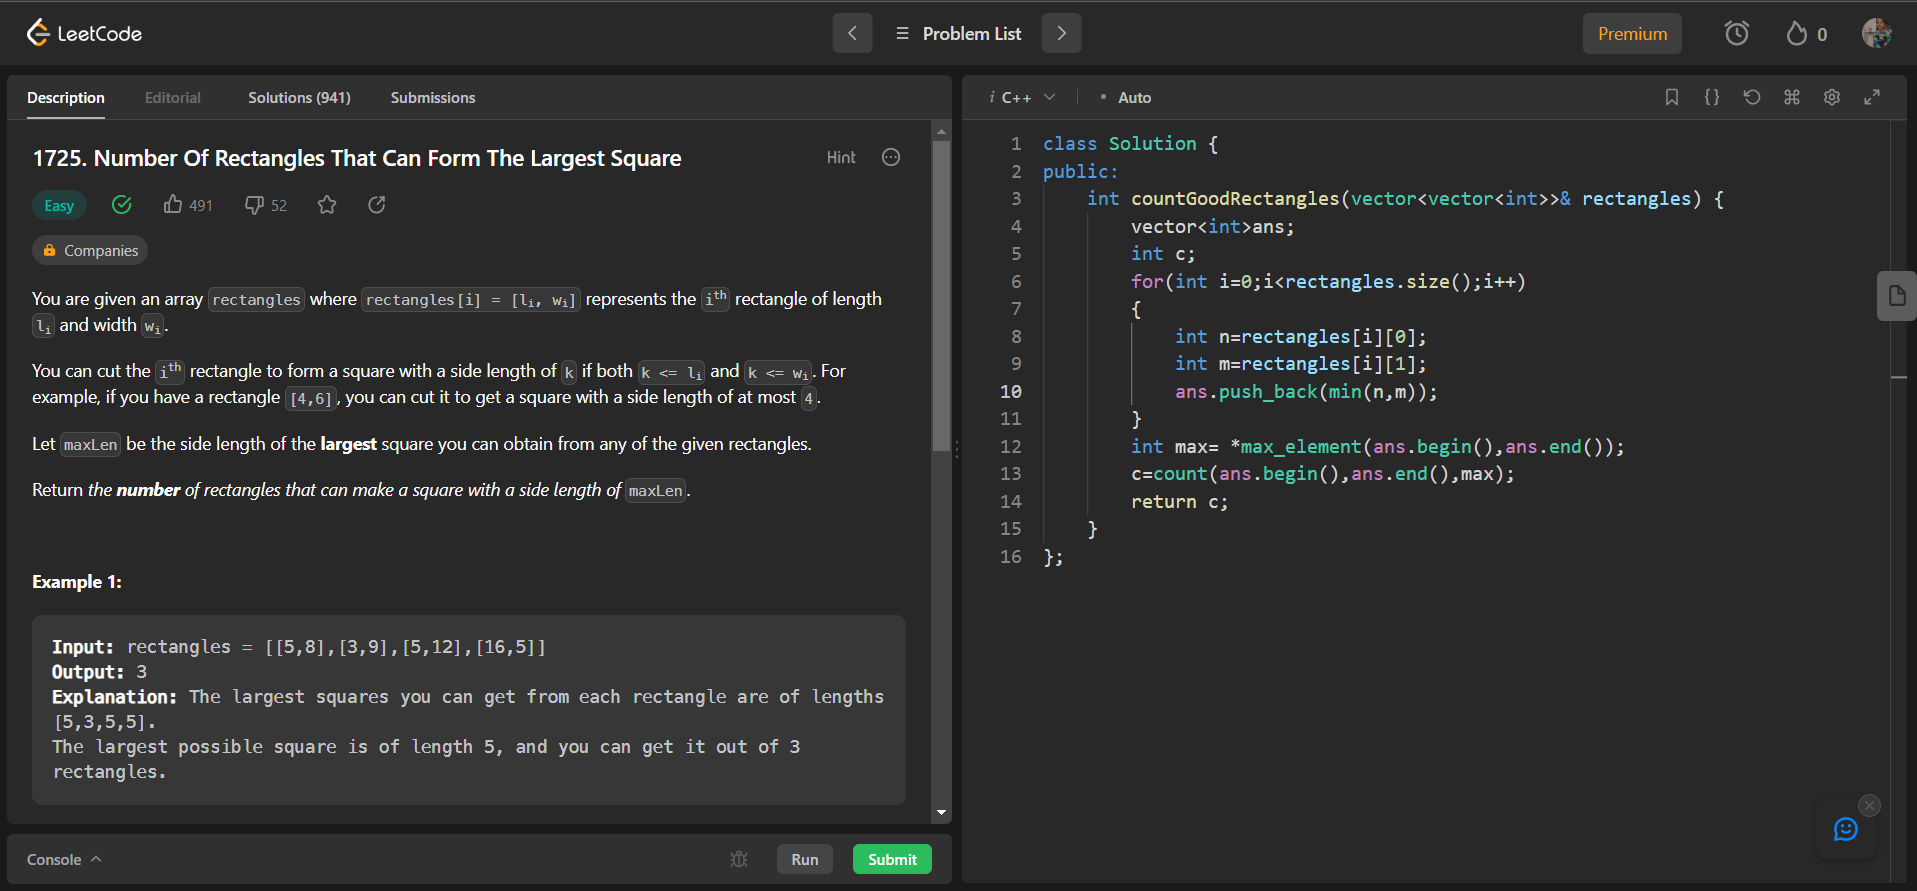This screenshot has height=891, width=1917.
Task: Share the problem via share icon
Action: (x=377, y=205)
